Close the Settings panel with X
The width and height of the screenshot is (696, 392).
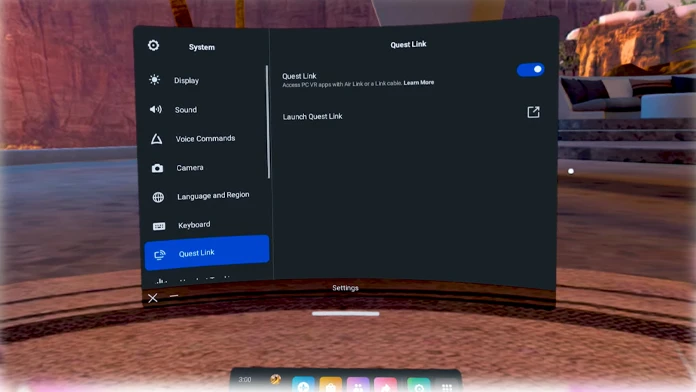click(x=153, y=298)
